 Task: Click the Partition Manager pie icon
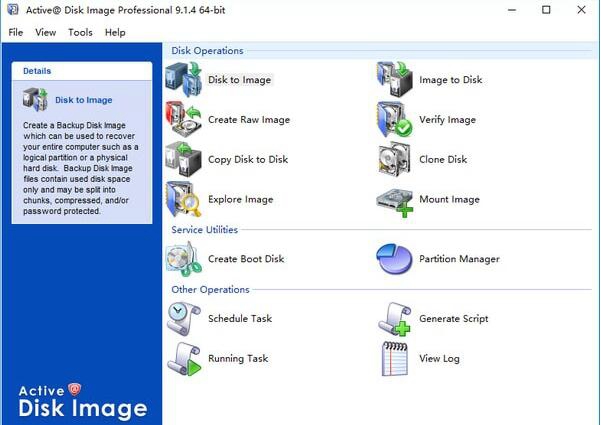394,259
